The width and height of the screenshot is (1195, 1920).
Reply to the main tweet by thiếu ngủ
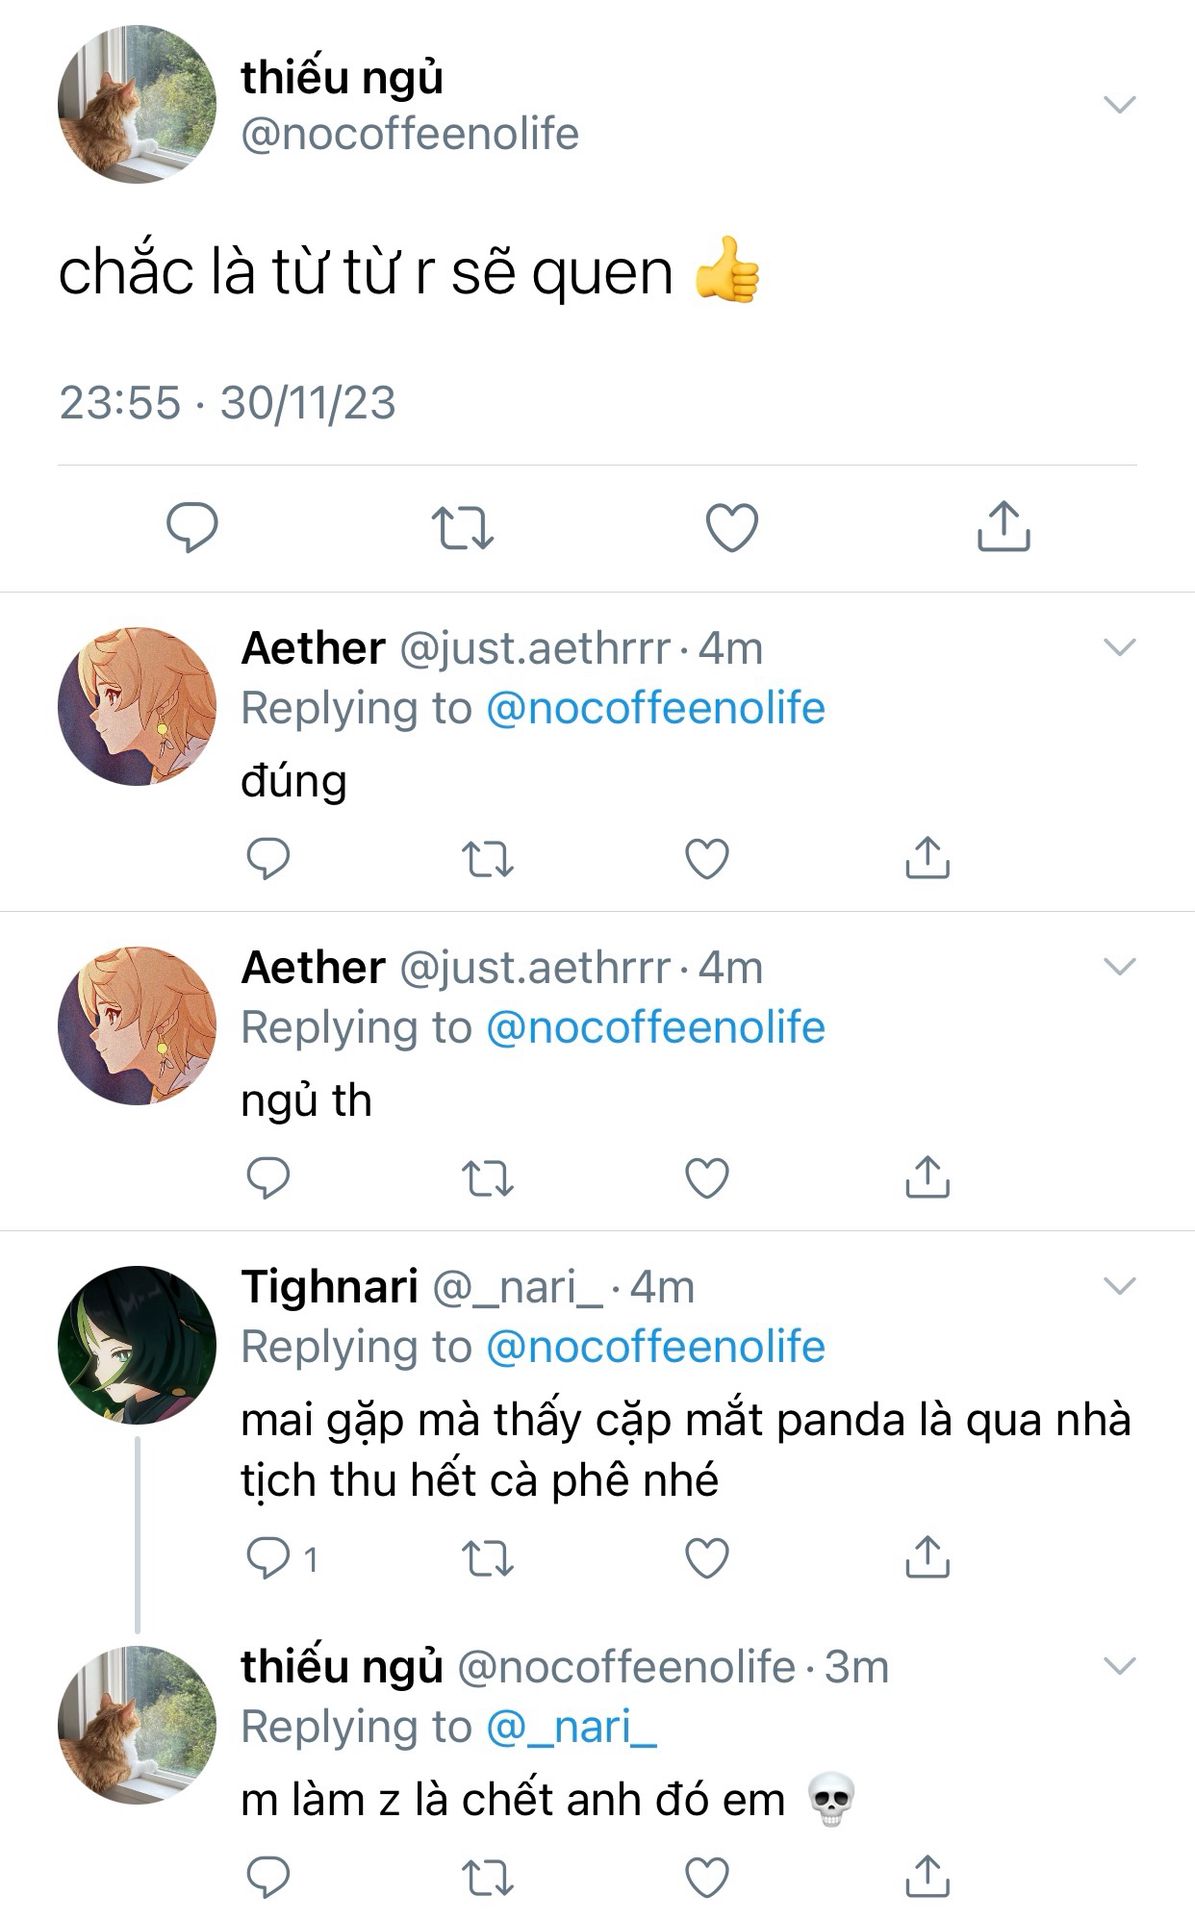pos(192,527)
